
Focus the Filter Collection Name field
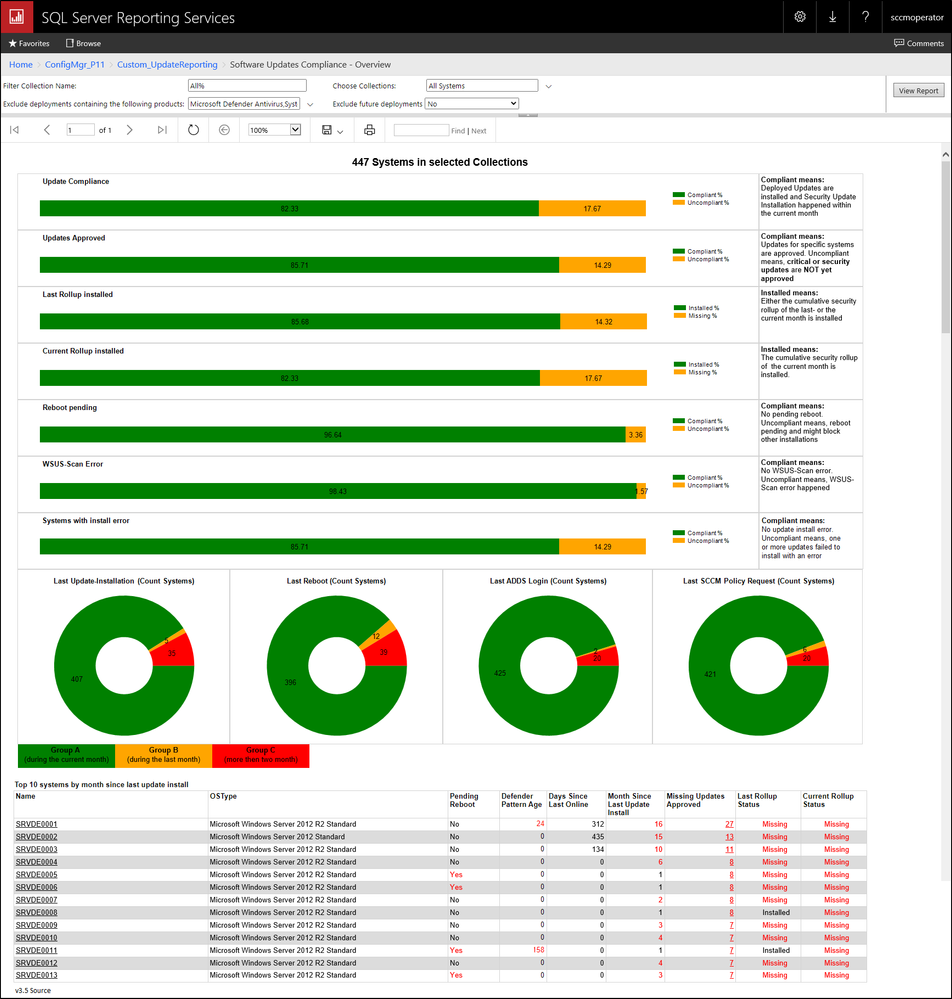coord(247,85)
